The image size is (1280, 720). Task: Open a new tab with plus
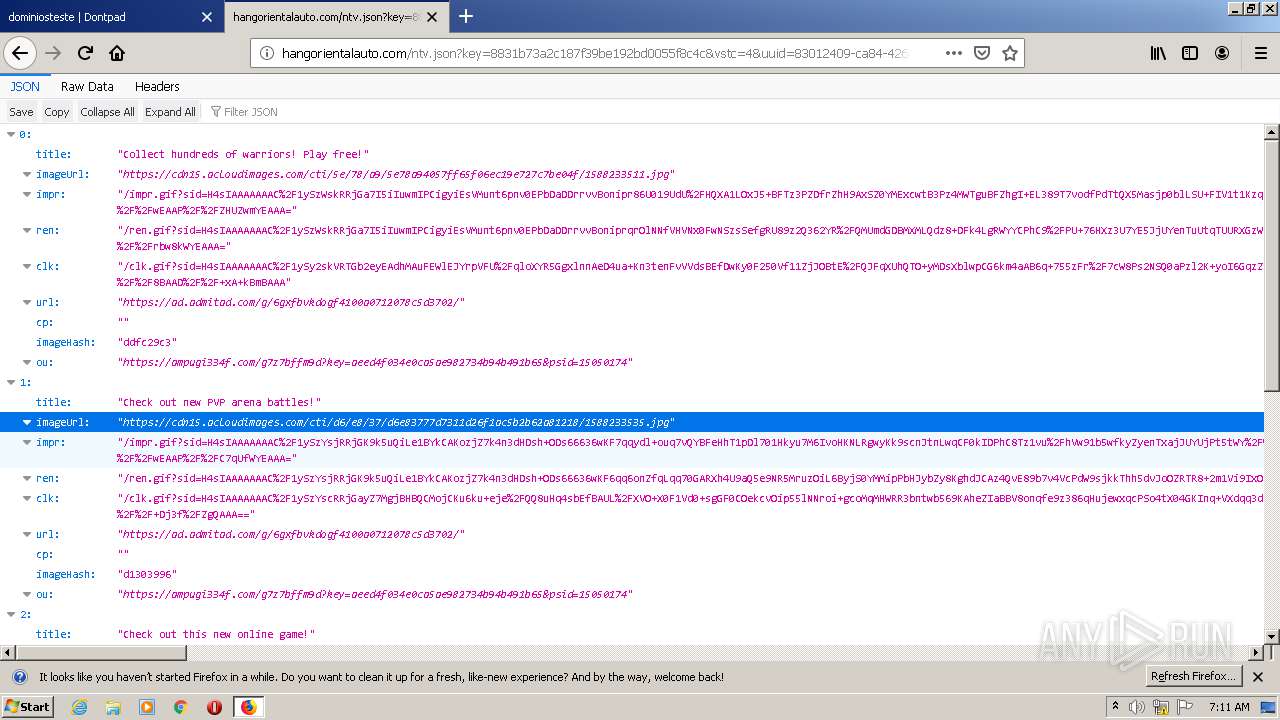pyautogui.click(x=466, y=16)
